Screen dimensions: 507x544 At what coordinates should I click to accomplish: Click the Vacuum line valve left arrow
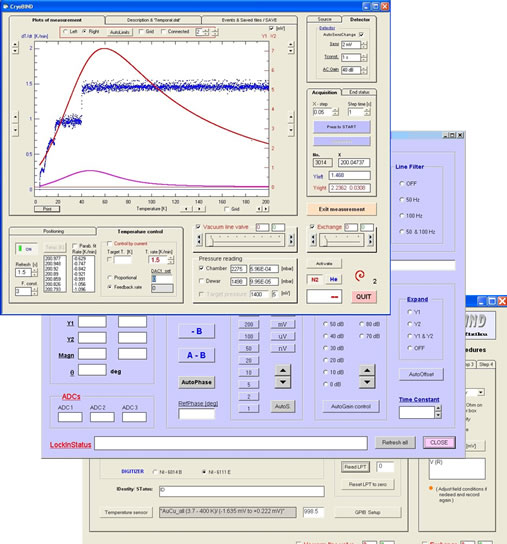199,240
